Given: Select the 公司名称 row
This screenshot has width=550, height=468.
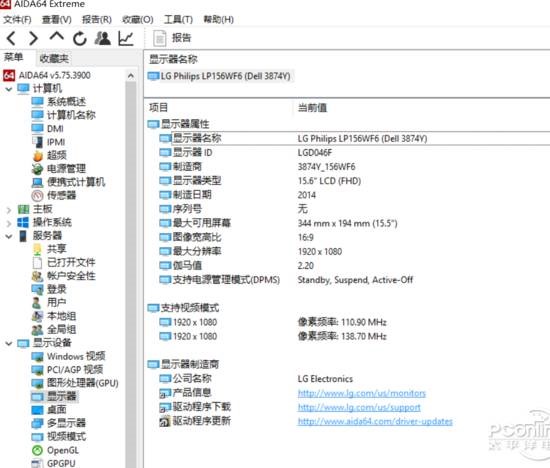Looking at the screenshot, I should tap(354, 379).
